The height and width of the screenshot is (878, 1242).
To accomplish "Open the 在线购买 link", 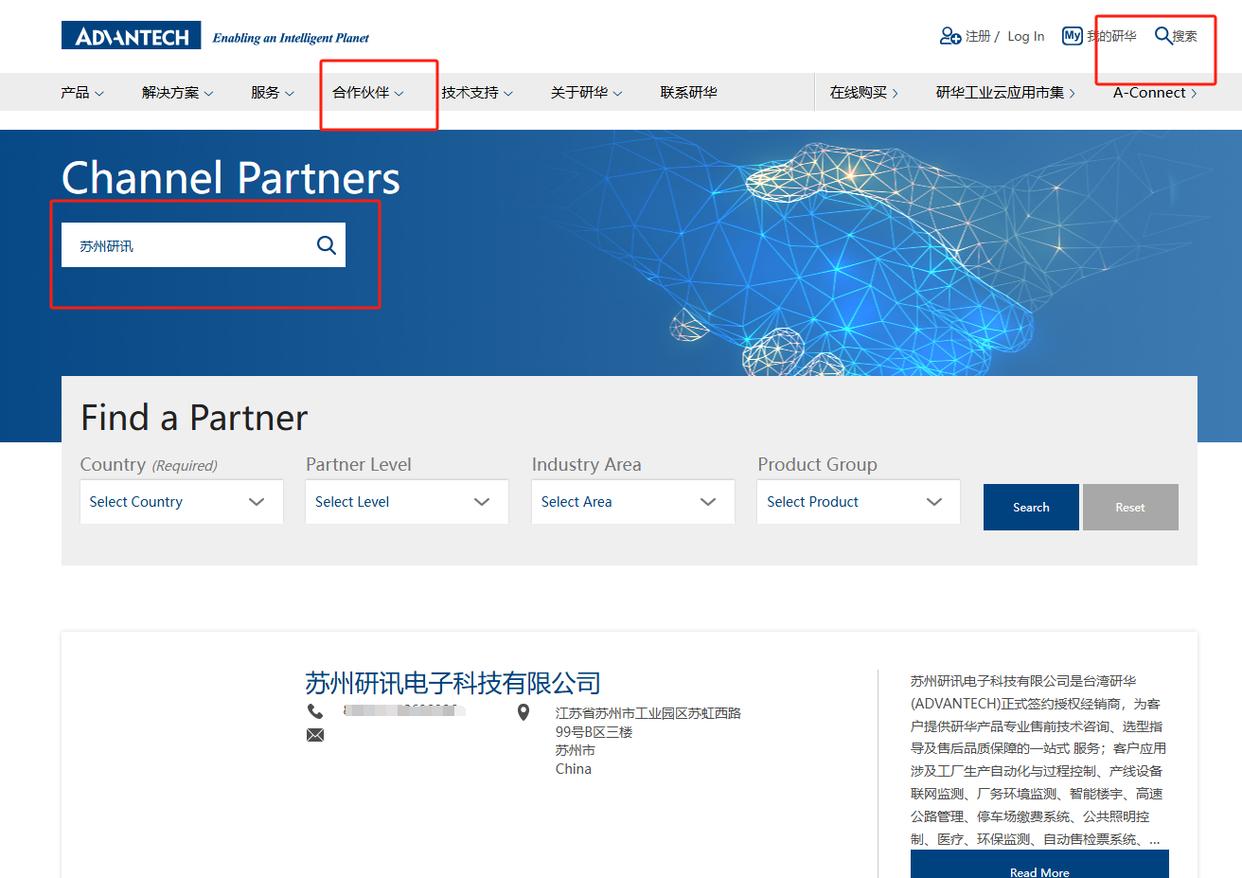I will coord(864,92).
